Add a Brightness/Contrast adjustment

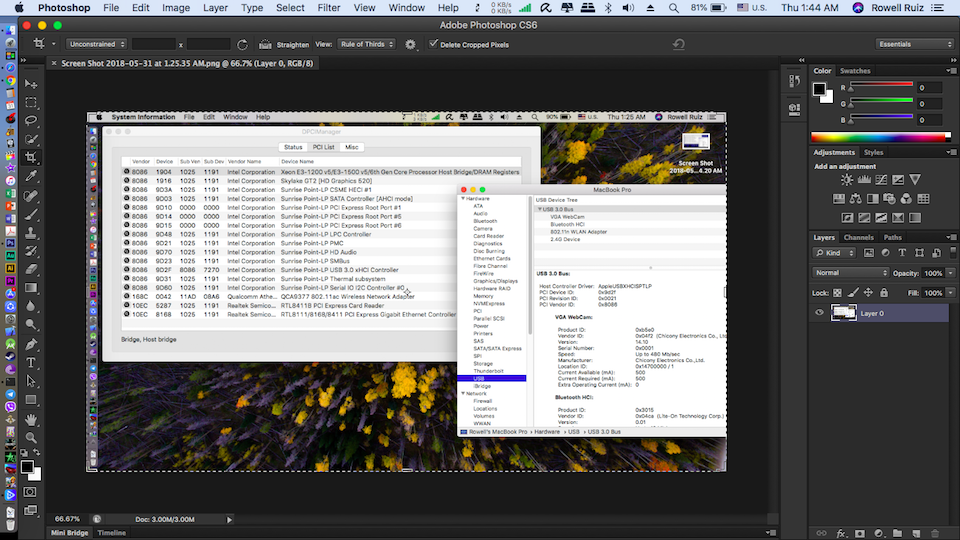coord(847,179)
